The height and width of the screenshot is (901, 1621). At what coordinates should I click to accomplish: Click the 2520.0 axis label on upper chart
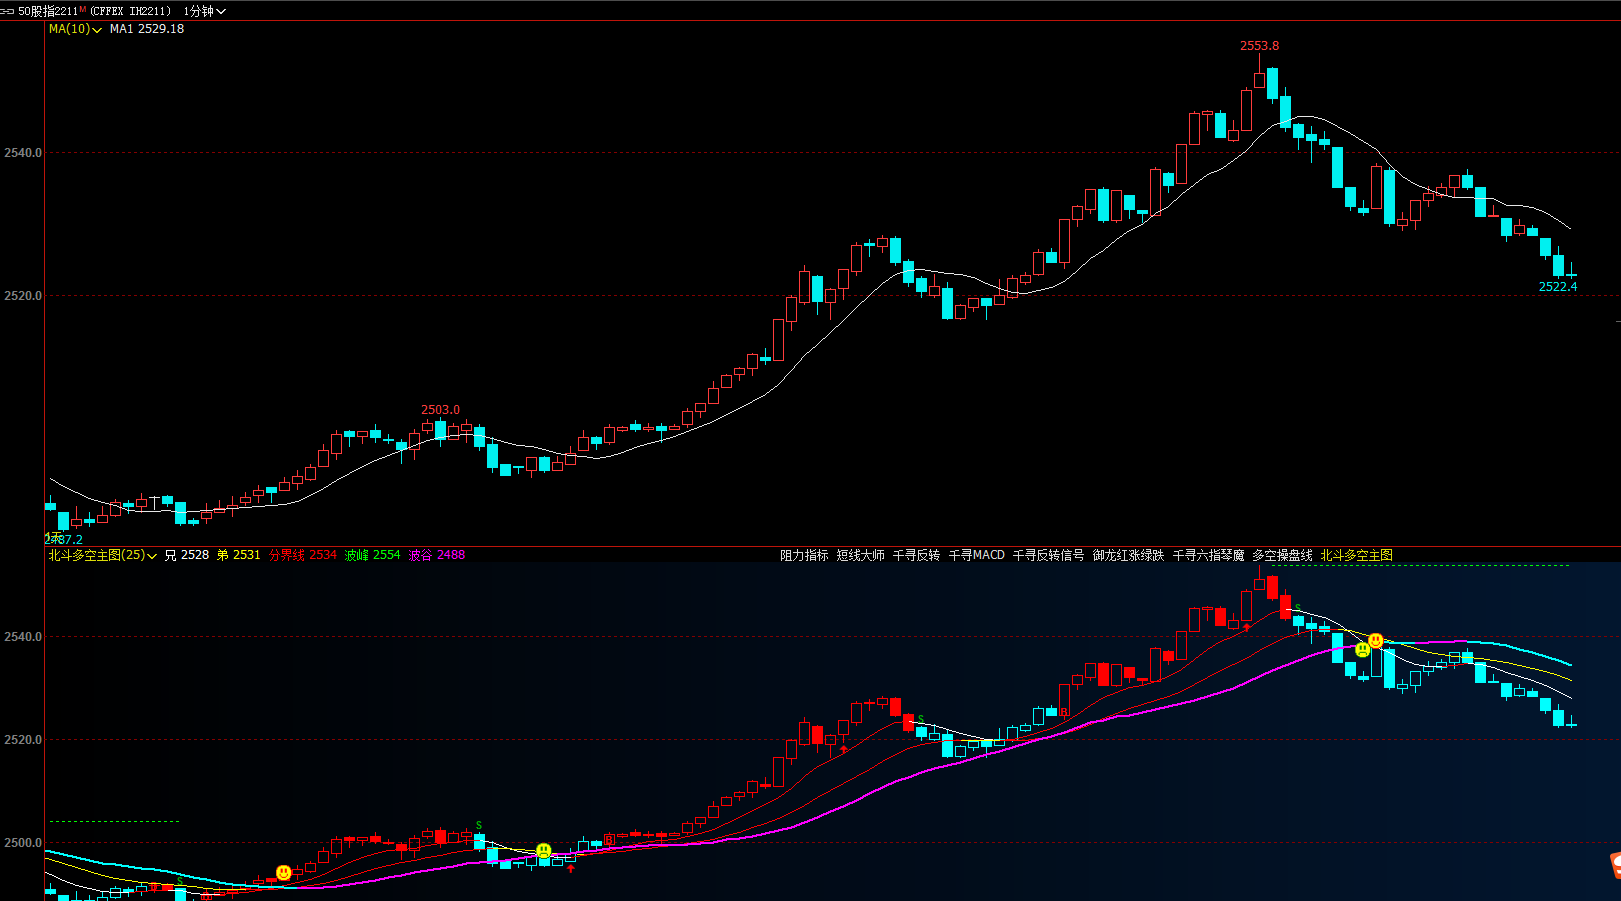point(22,296)
